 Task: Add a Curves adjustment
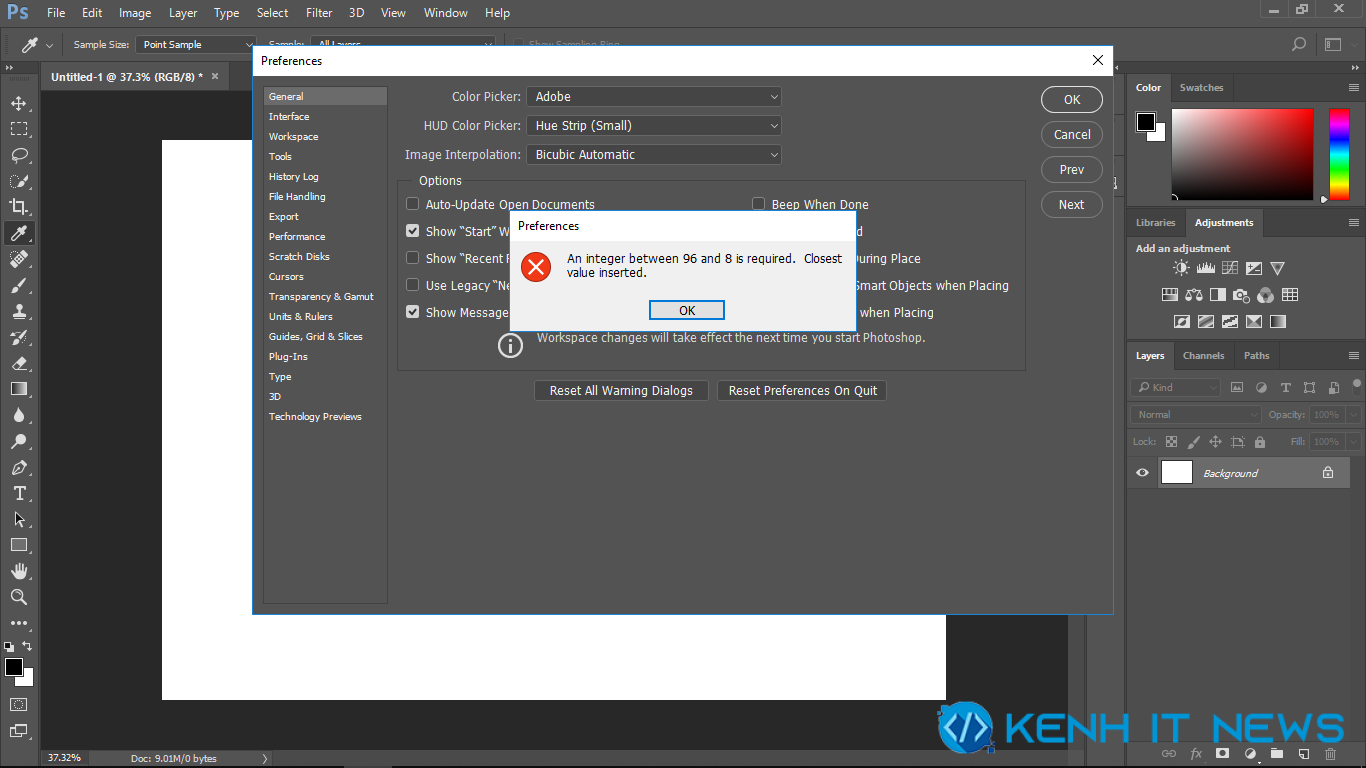(1229, 268)
